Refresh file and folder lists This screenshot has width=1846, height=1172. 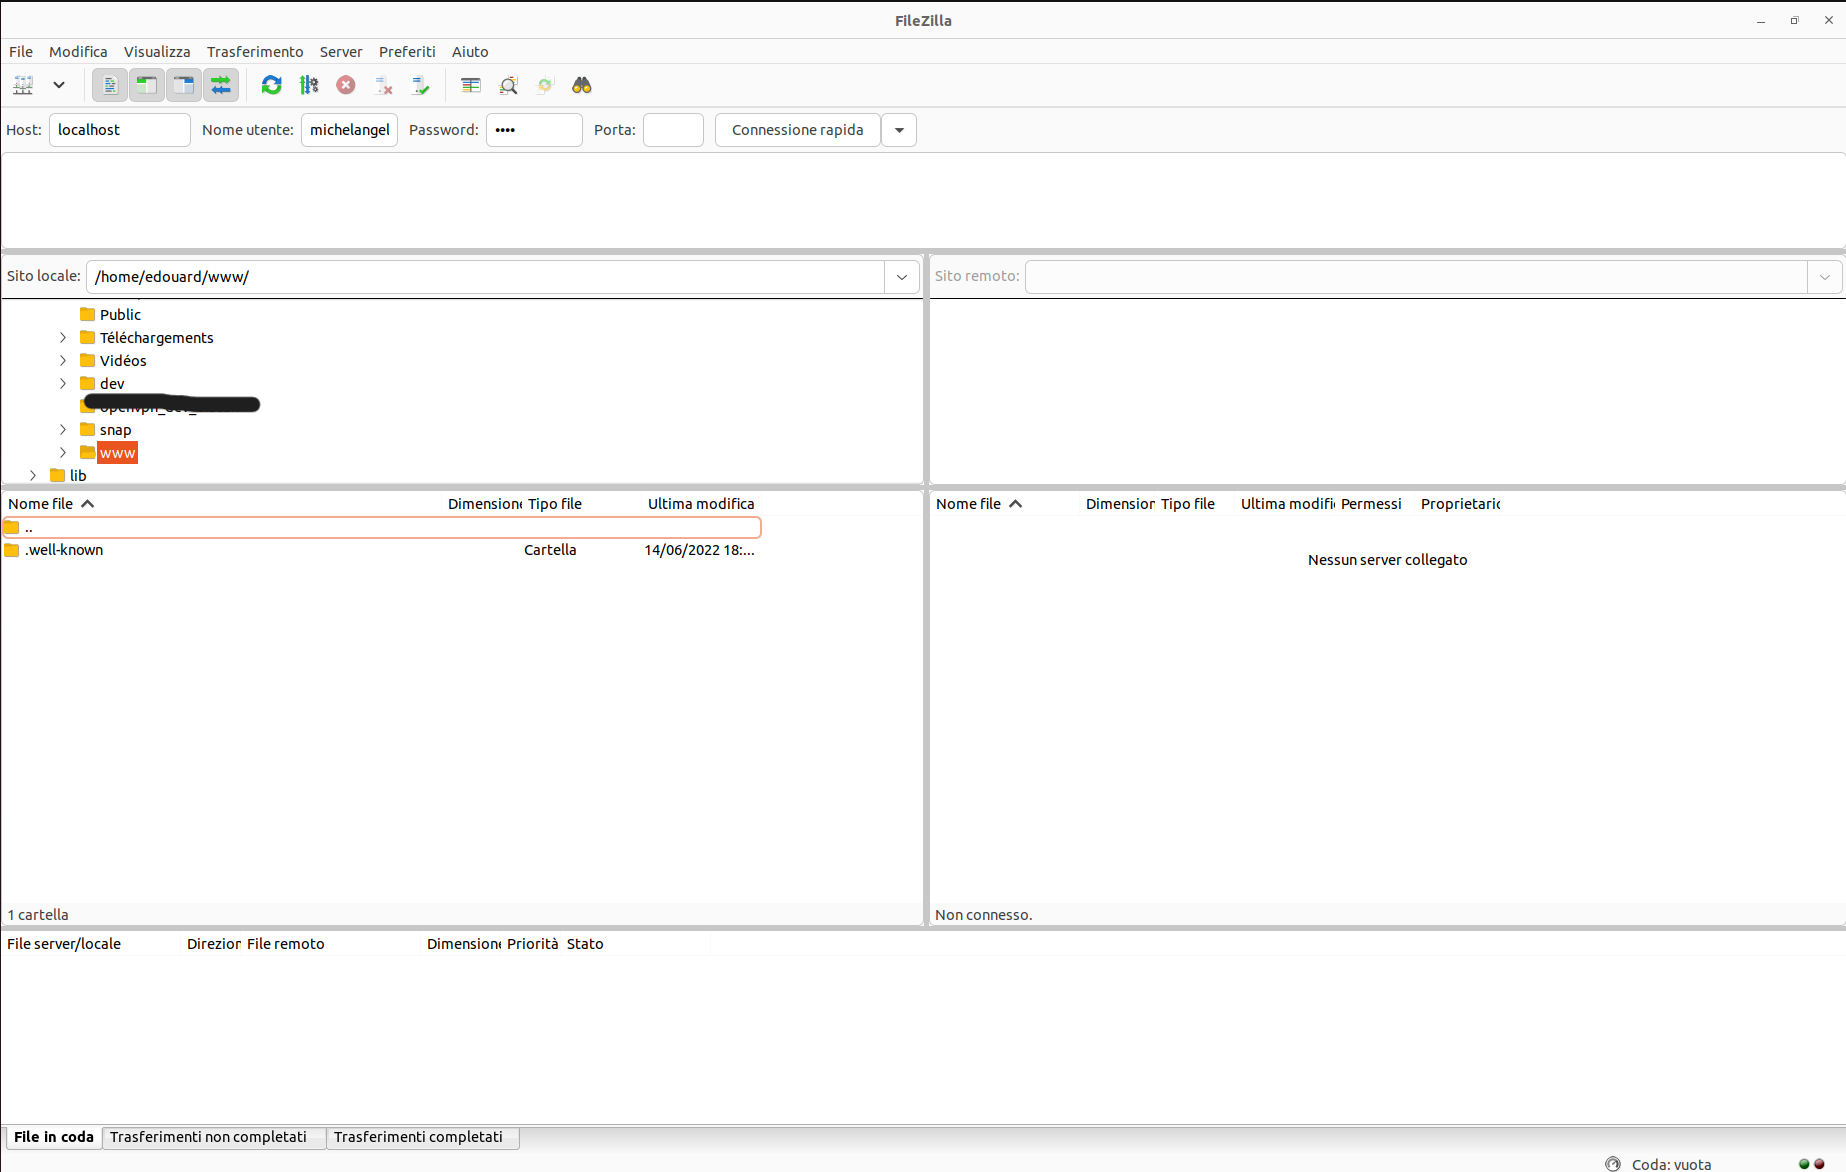(271, 85)
